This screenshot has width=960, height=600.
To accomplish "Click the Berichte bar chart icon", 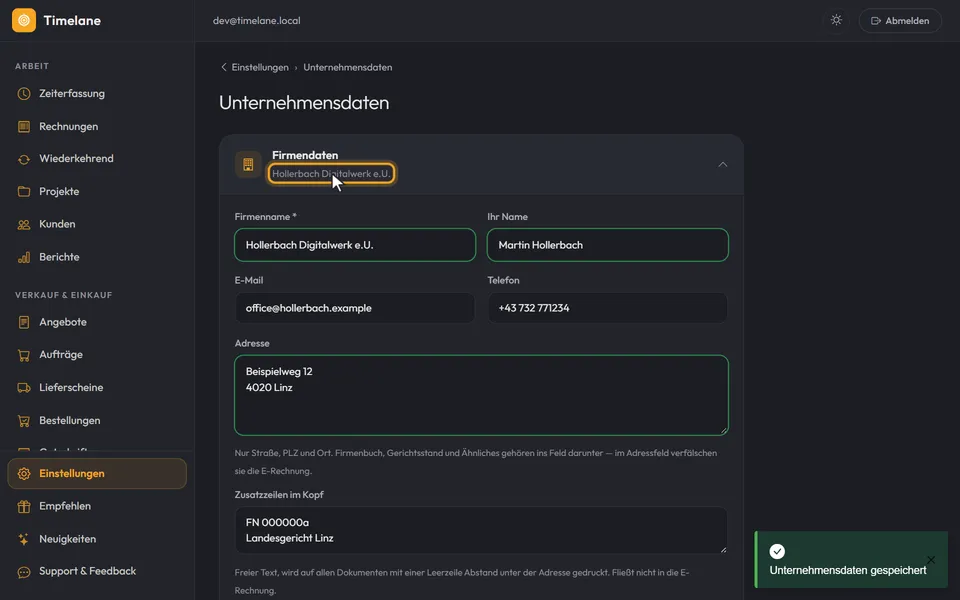I will (24, 257).
